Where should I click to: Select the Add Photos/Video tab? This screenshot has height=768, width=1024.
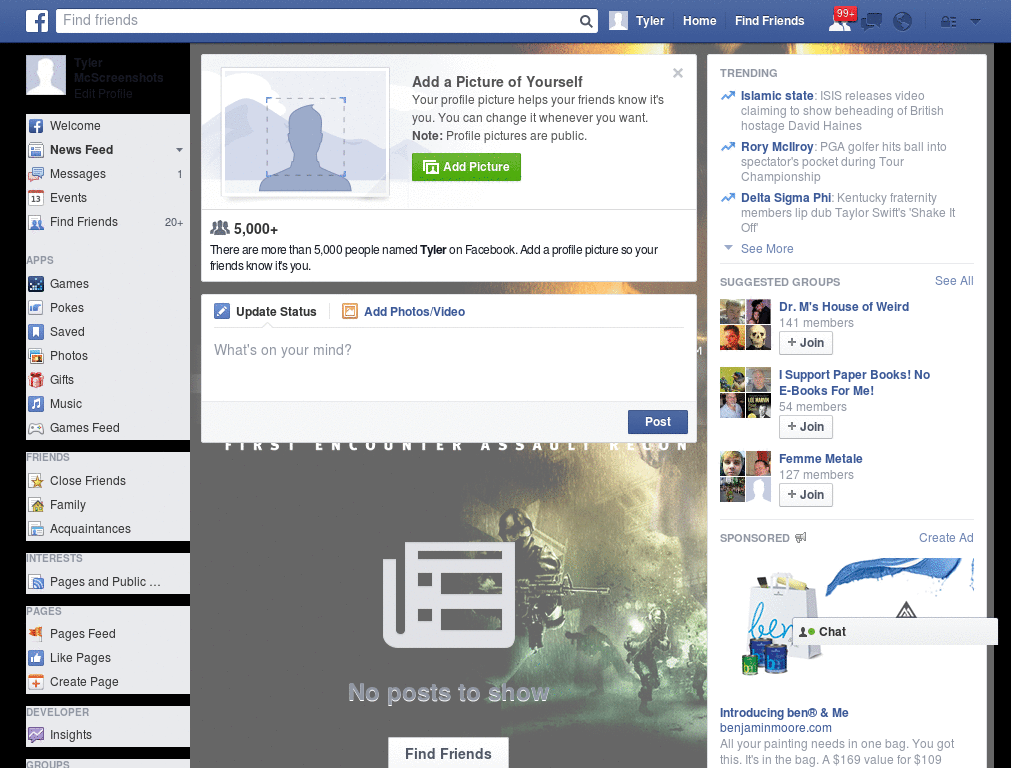pyautogui.click(x=404, y=312)
